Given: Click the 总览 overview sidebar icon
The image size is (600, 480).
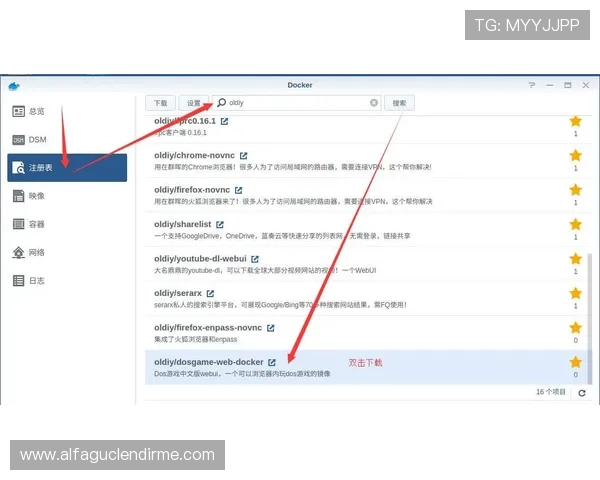Looking at the screenshot, I should [x=18, y=111].
